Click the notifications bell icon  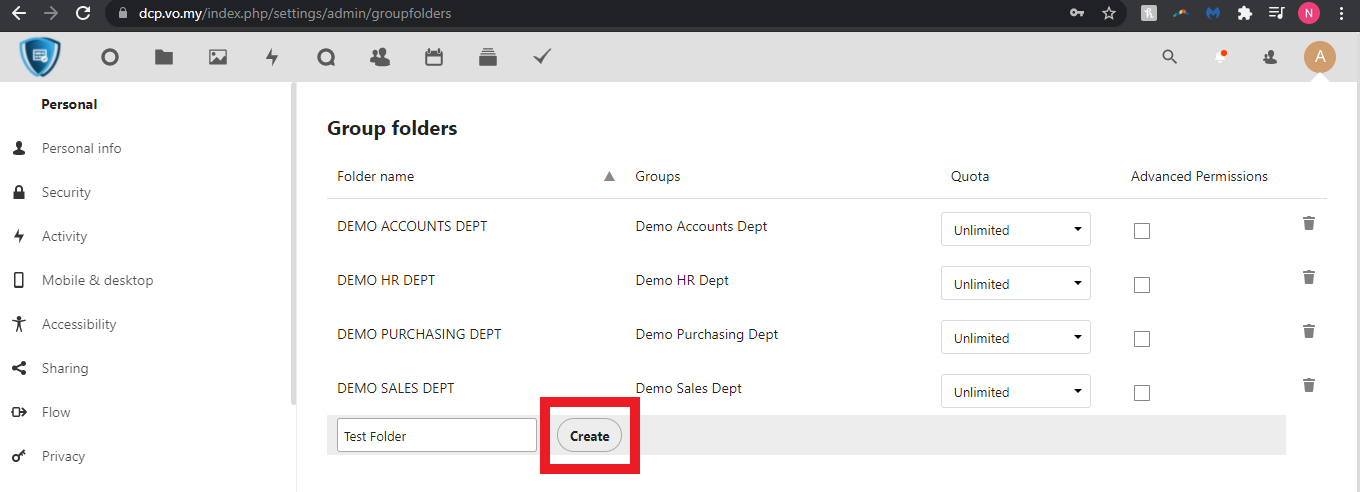pos(1220,57)
